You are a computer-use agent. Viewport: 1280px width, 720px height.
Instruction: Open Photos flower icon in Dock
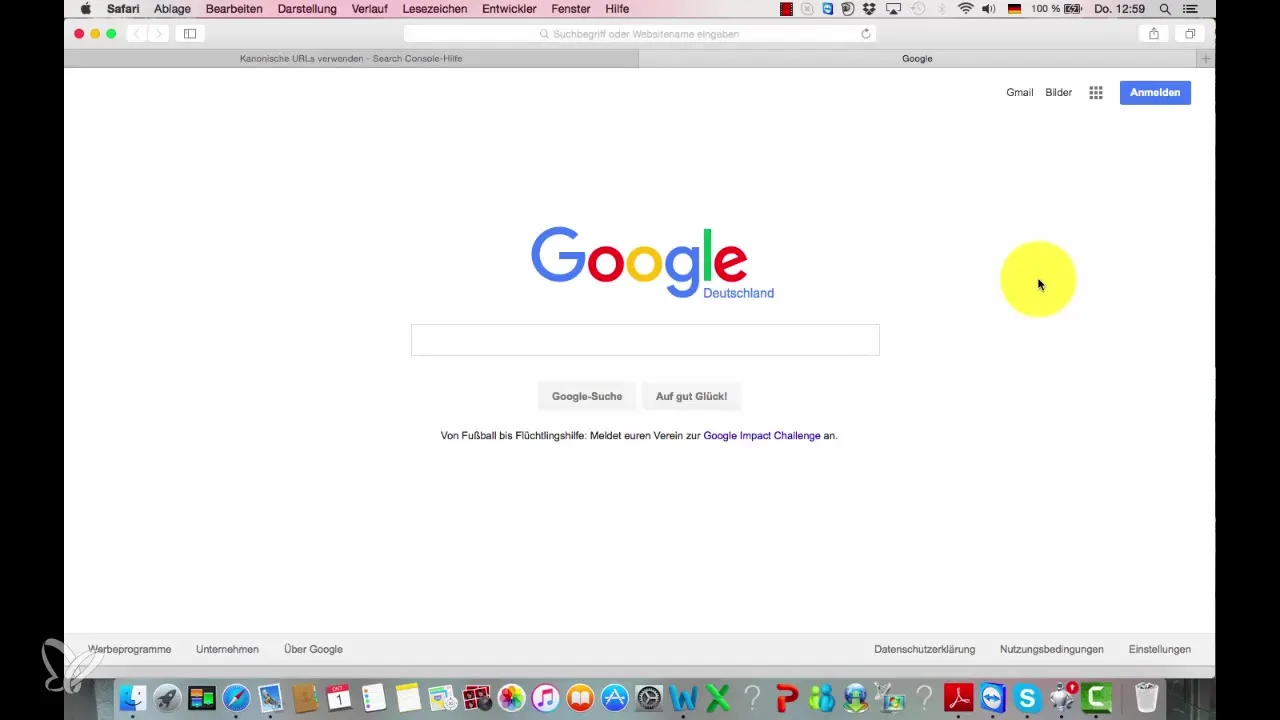click(x=511, y=697)
